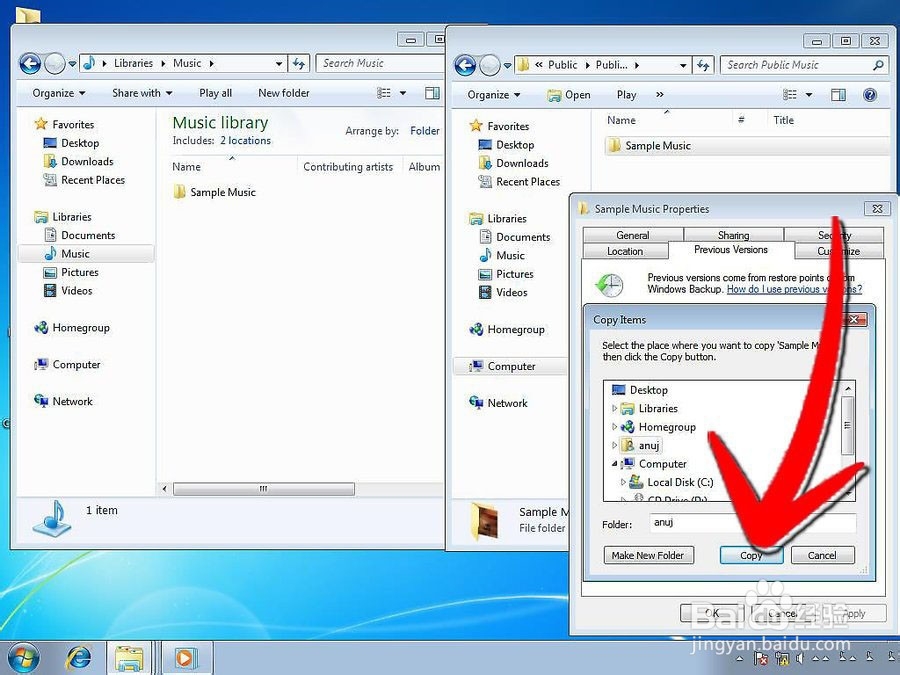Click Forward arrow in Music library window
This screenshot has width=900, height=675.
pyautogui.click(x=55, y=64)
